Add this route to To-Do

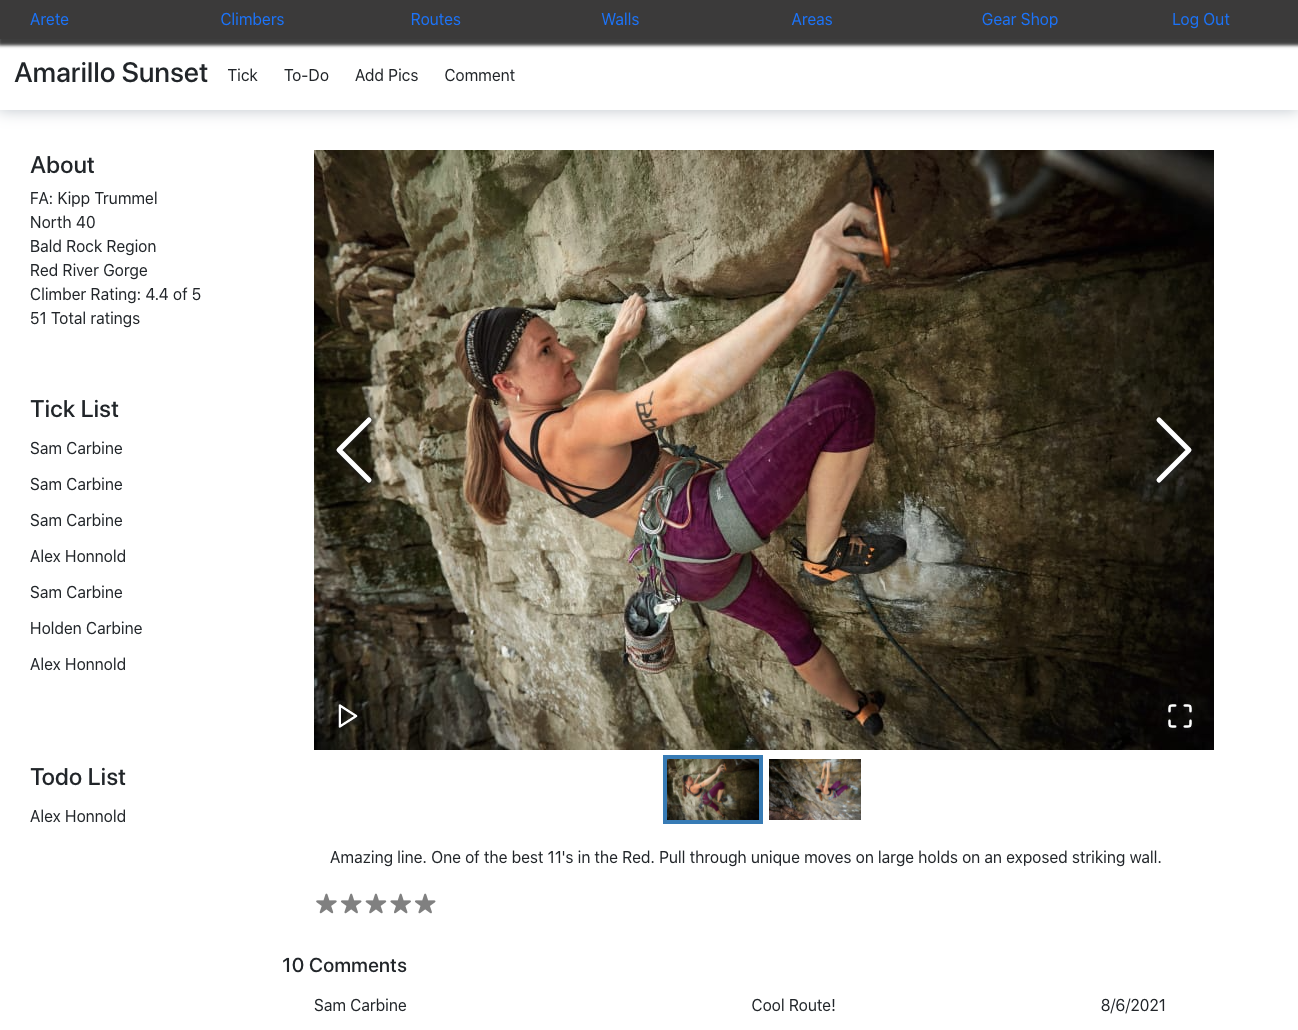coord(306,75)
